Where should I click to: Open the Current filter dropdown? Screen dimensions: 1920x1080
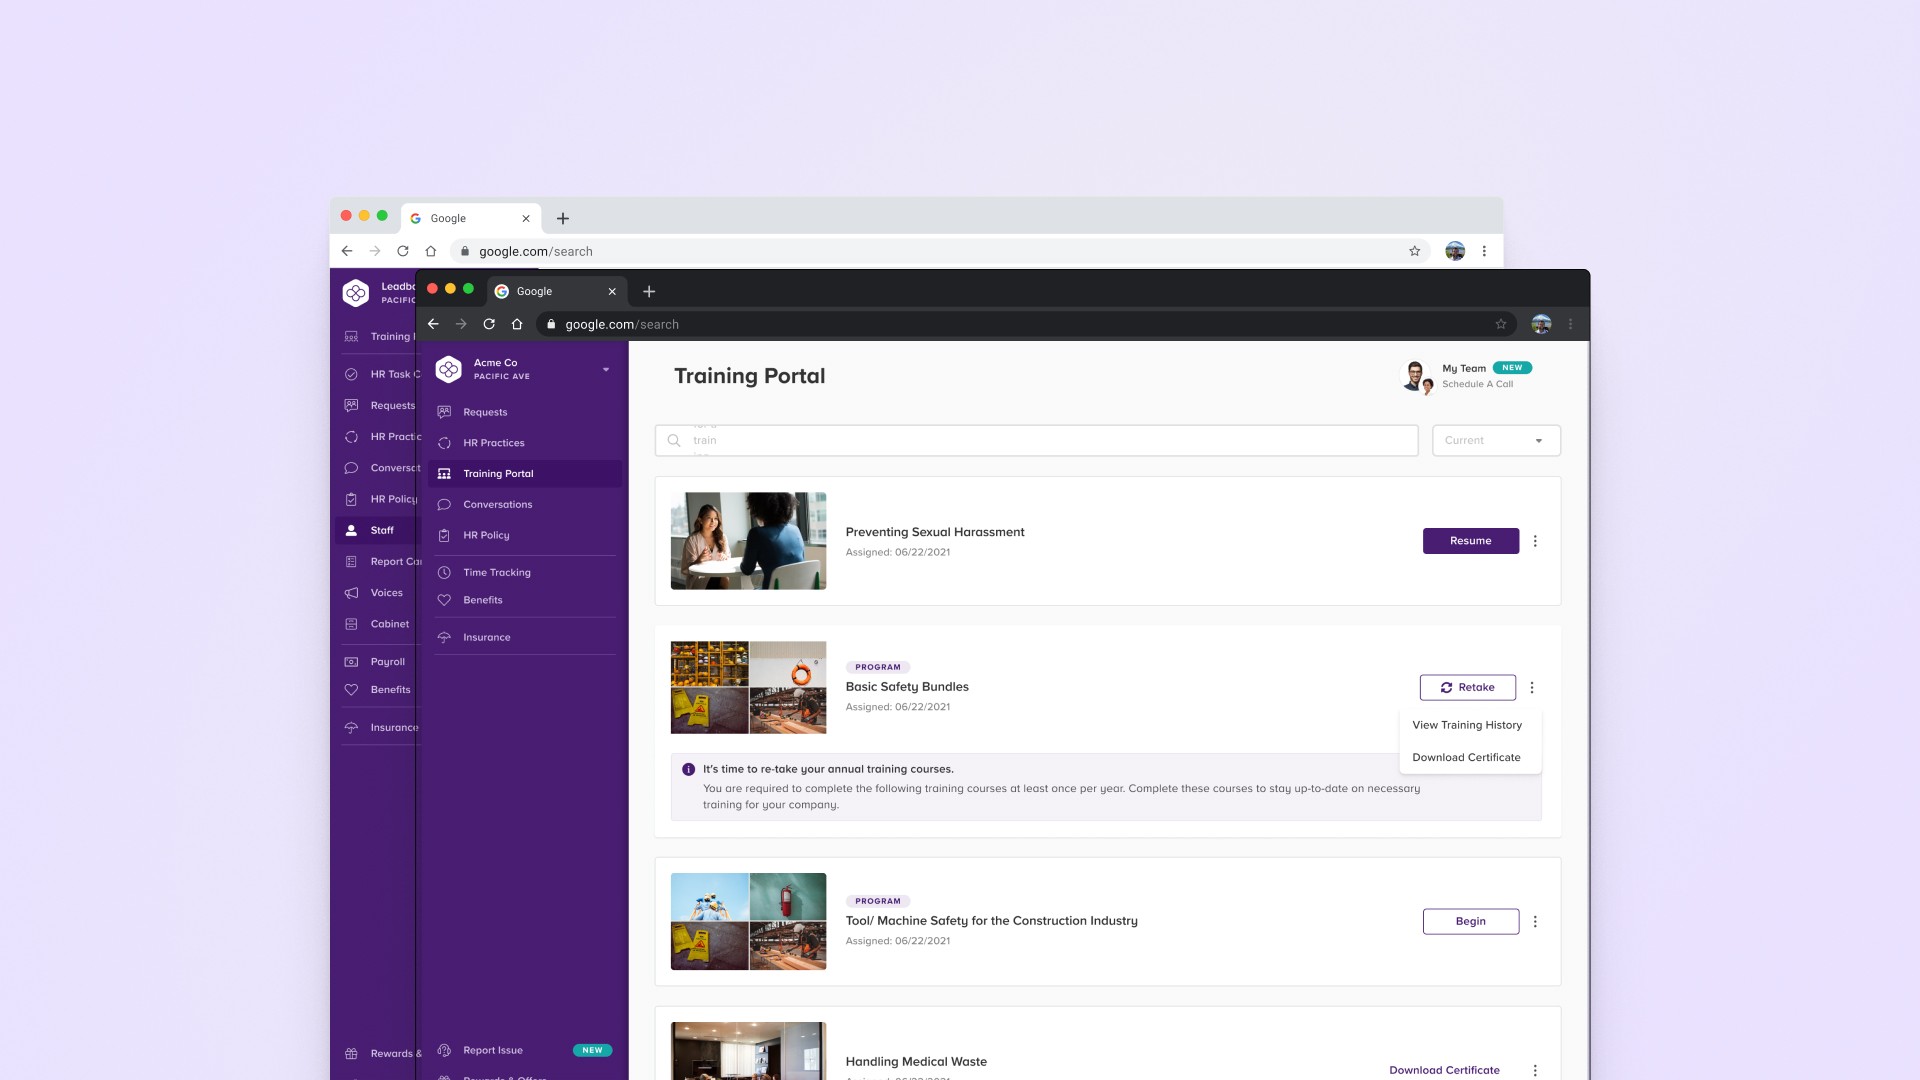point(1496,440)
